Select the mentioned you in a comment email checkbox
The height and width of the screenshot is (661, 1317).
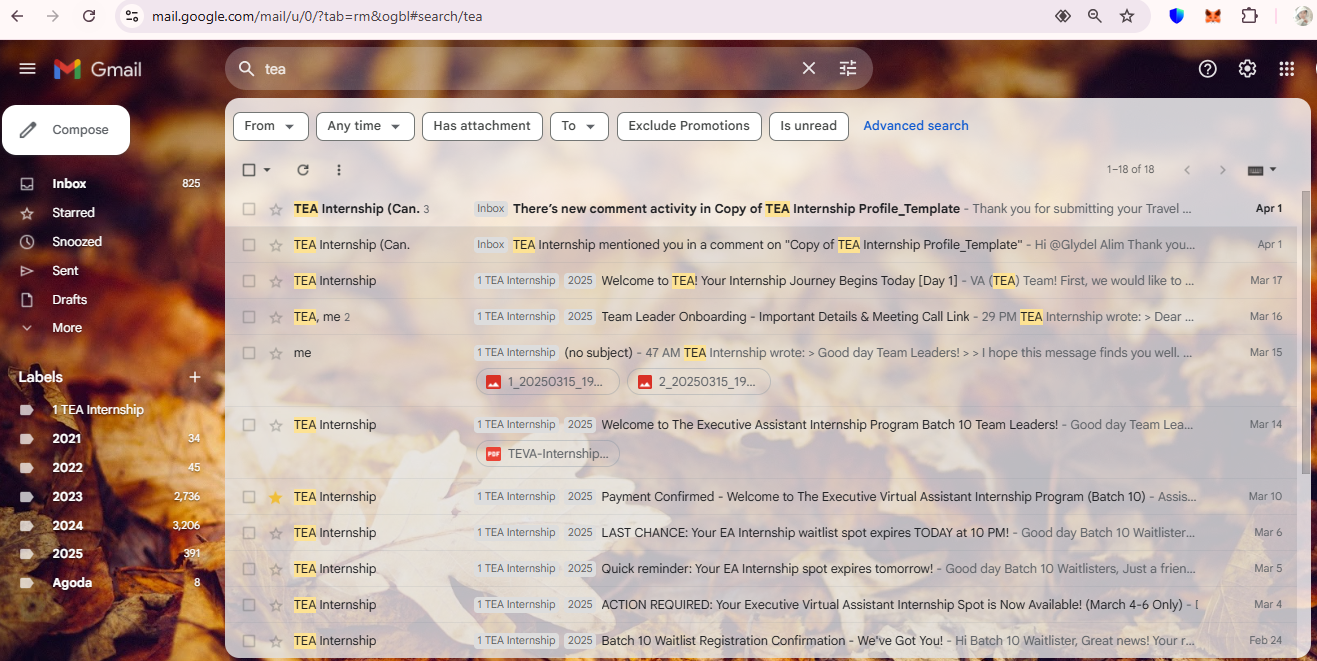click(249, 245)
